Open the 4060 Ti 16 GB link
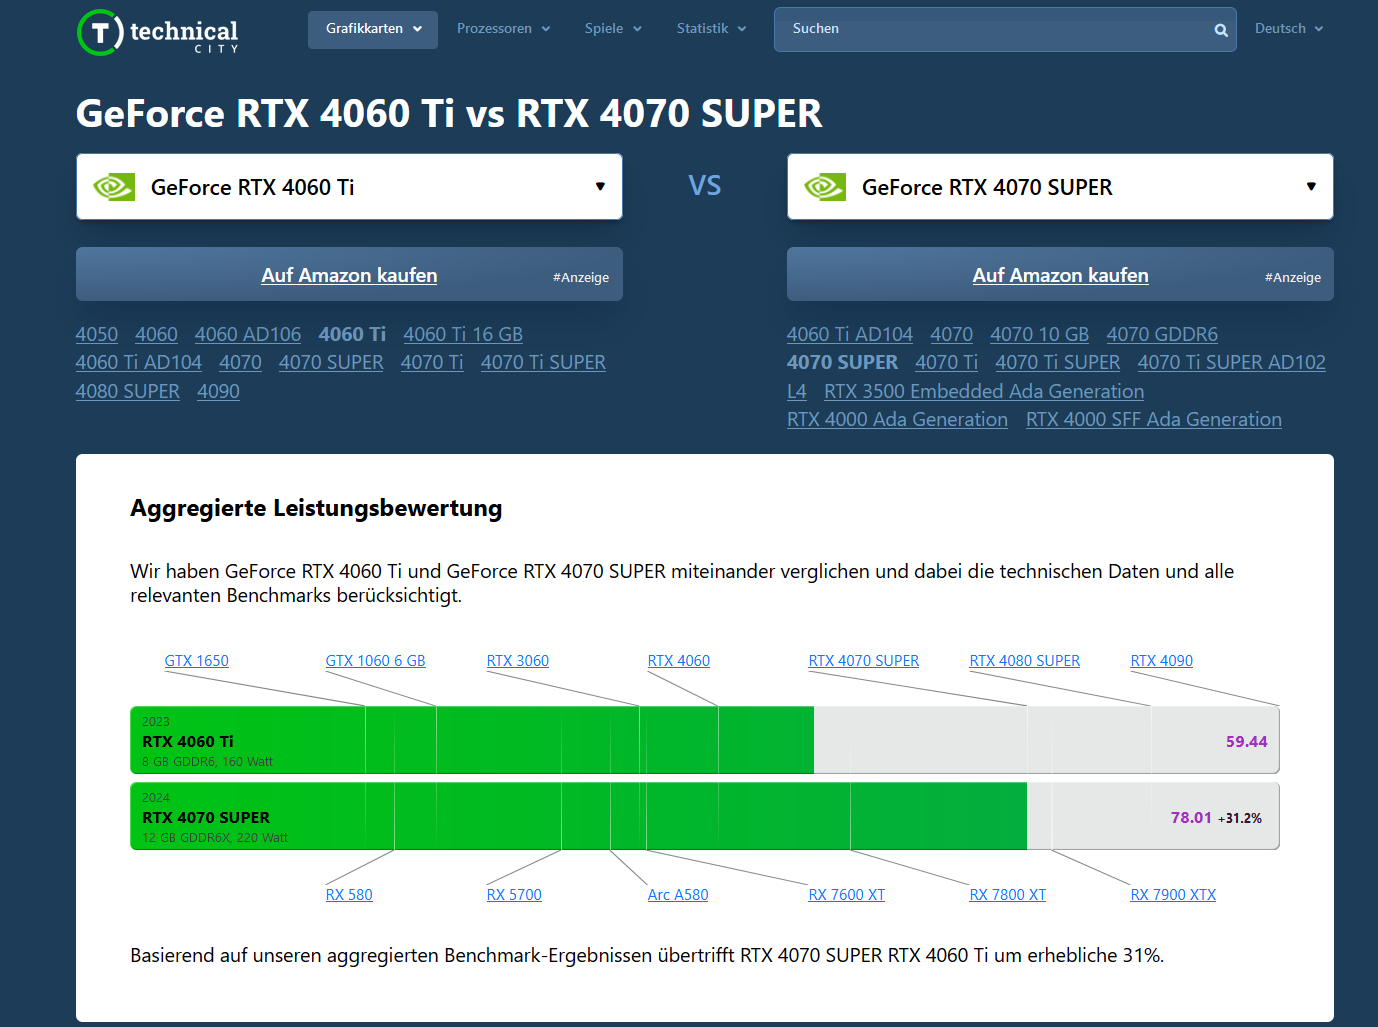 pos(463,334)
